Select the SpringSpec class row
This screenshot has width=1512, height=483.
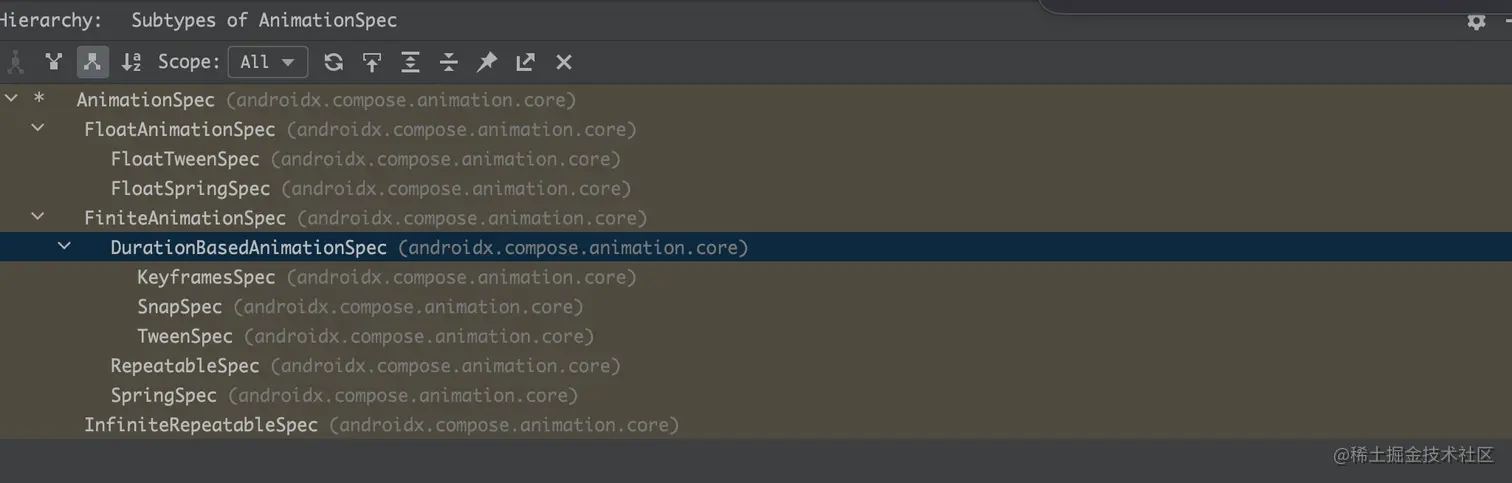(x=163, y=395)
